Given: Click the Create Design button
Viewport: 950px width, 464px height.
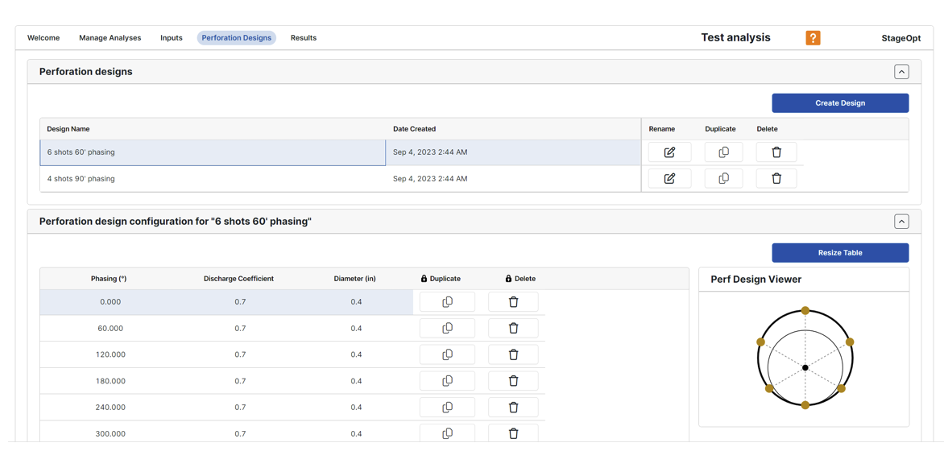Looking at the screenshot, I should point(840,103).
